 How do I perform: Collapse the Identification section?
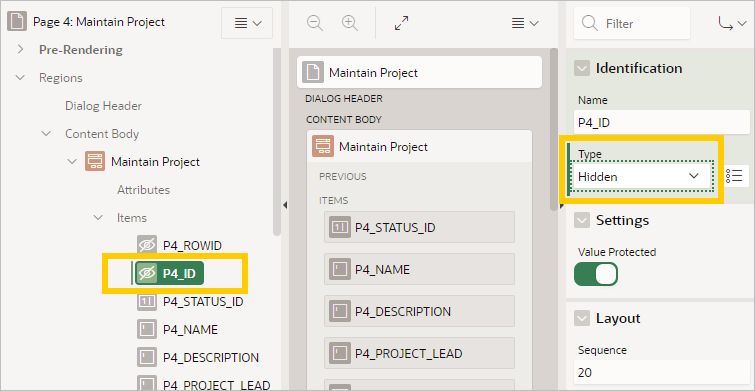click(582, 68)
